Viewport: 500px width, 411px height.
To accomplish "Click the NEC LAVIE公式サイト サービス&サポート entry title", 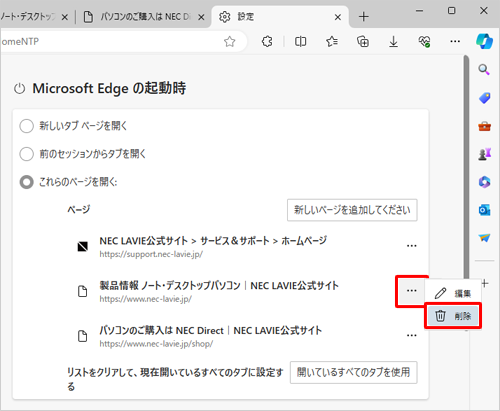I will tap(213, 241).
